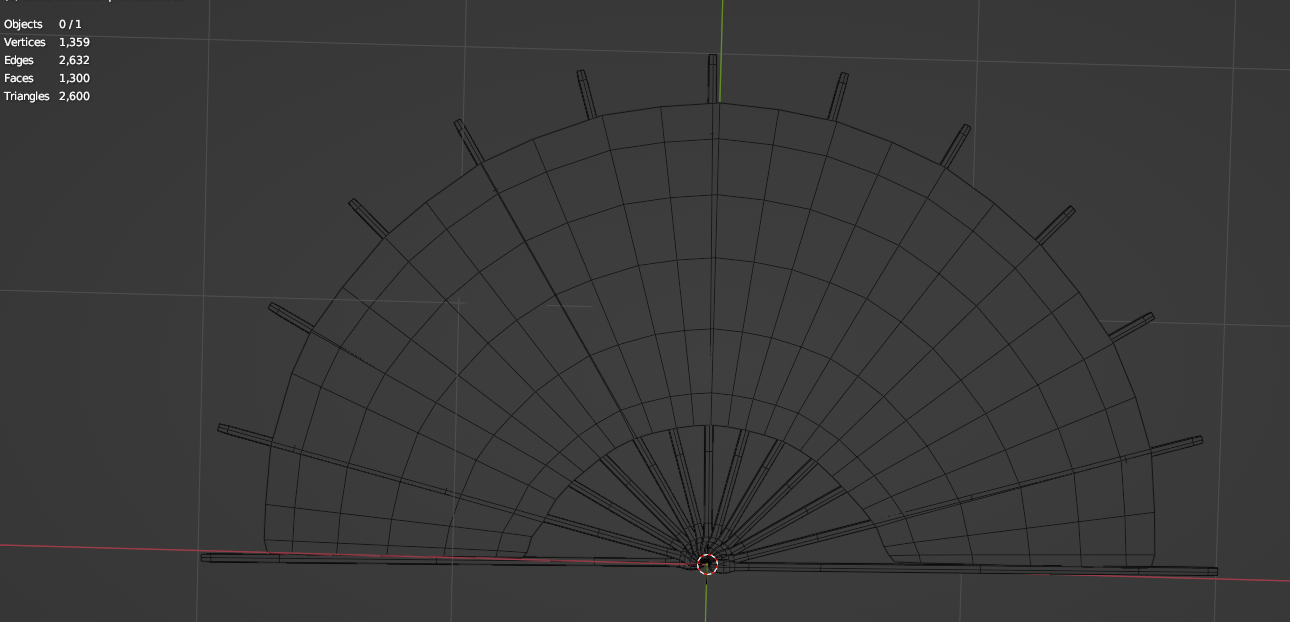1290x622 pixels.
Task: Click the 'Faces' statistics label
Action: [x=18, y=78]
